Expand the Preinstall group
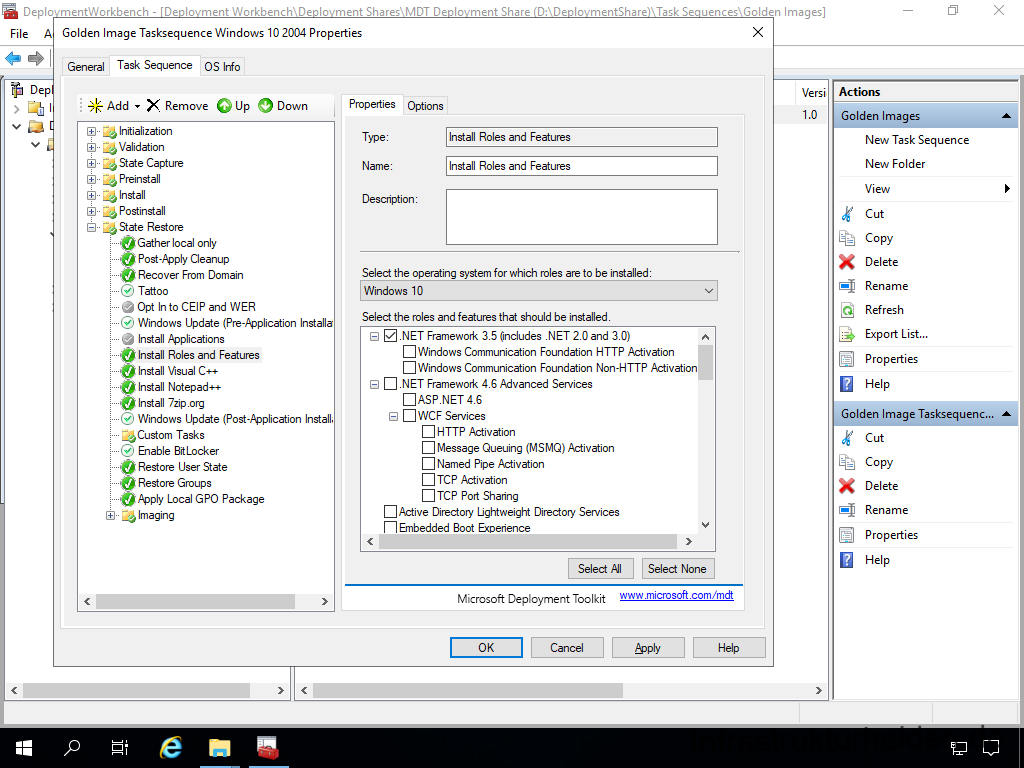 pos(91,179)
